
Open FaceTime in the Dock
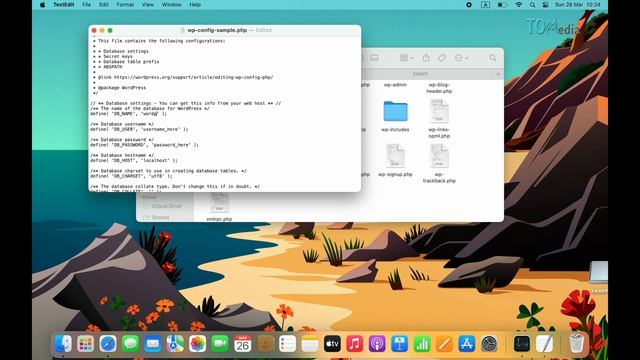(220, 344)
